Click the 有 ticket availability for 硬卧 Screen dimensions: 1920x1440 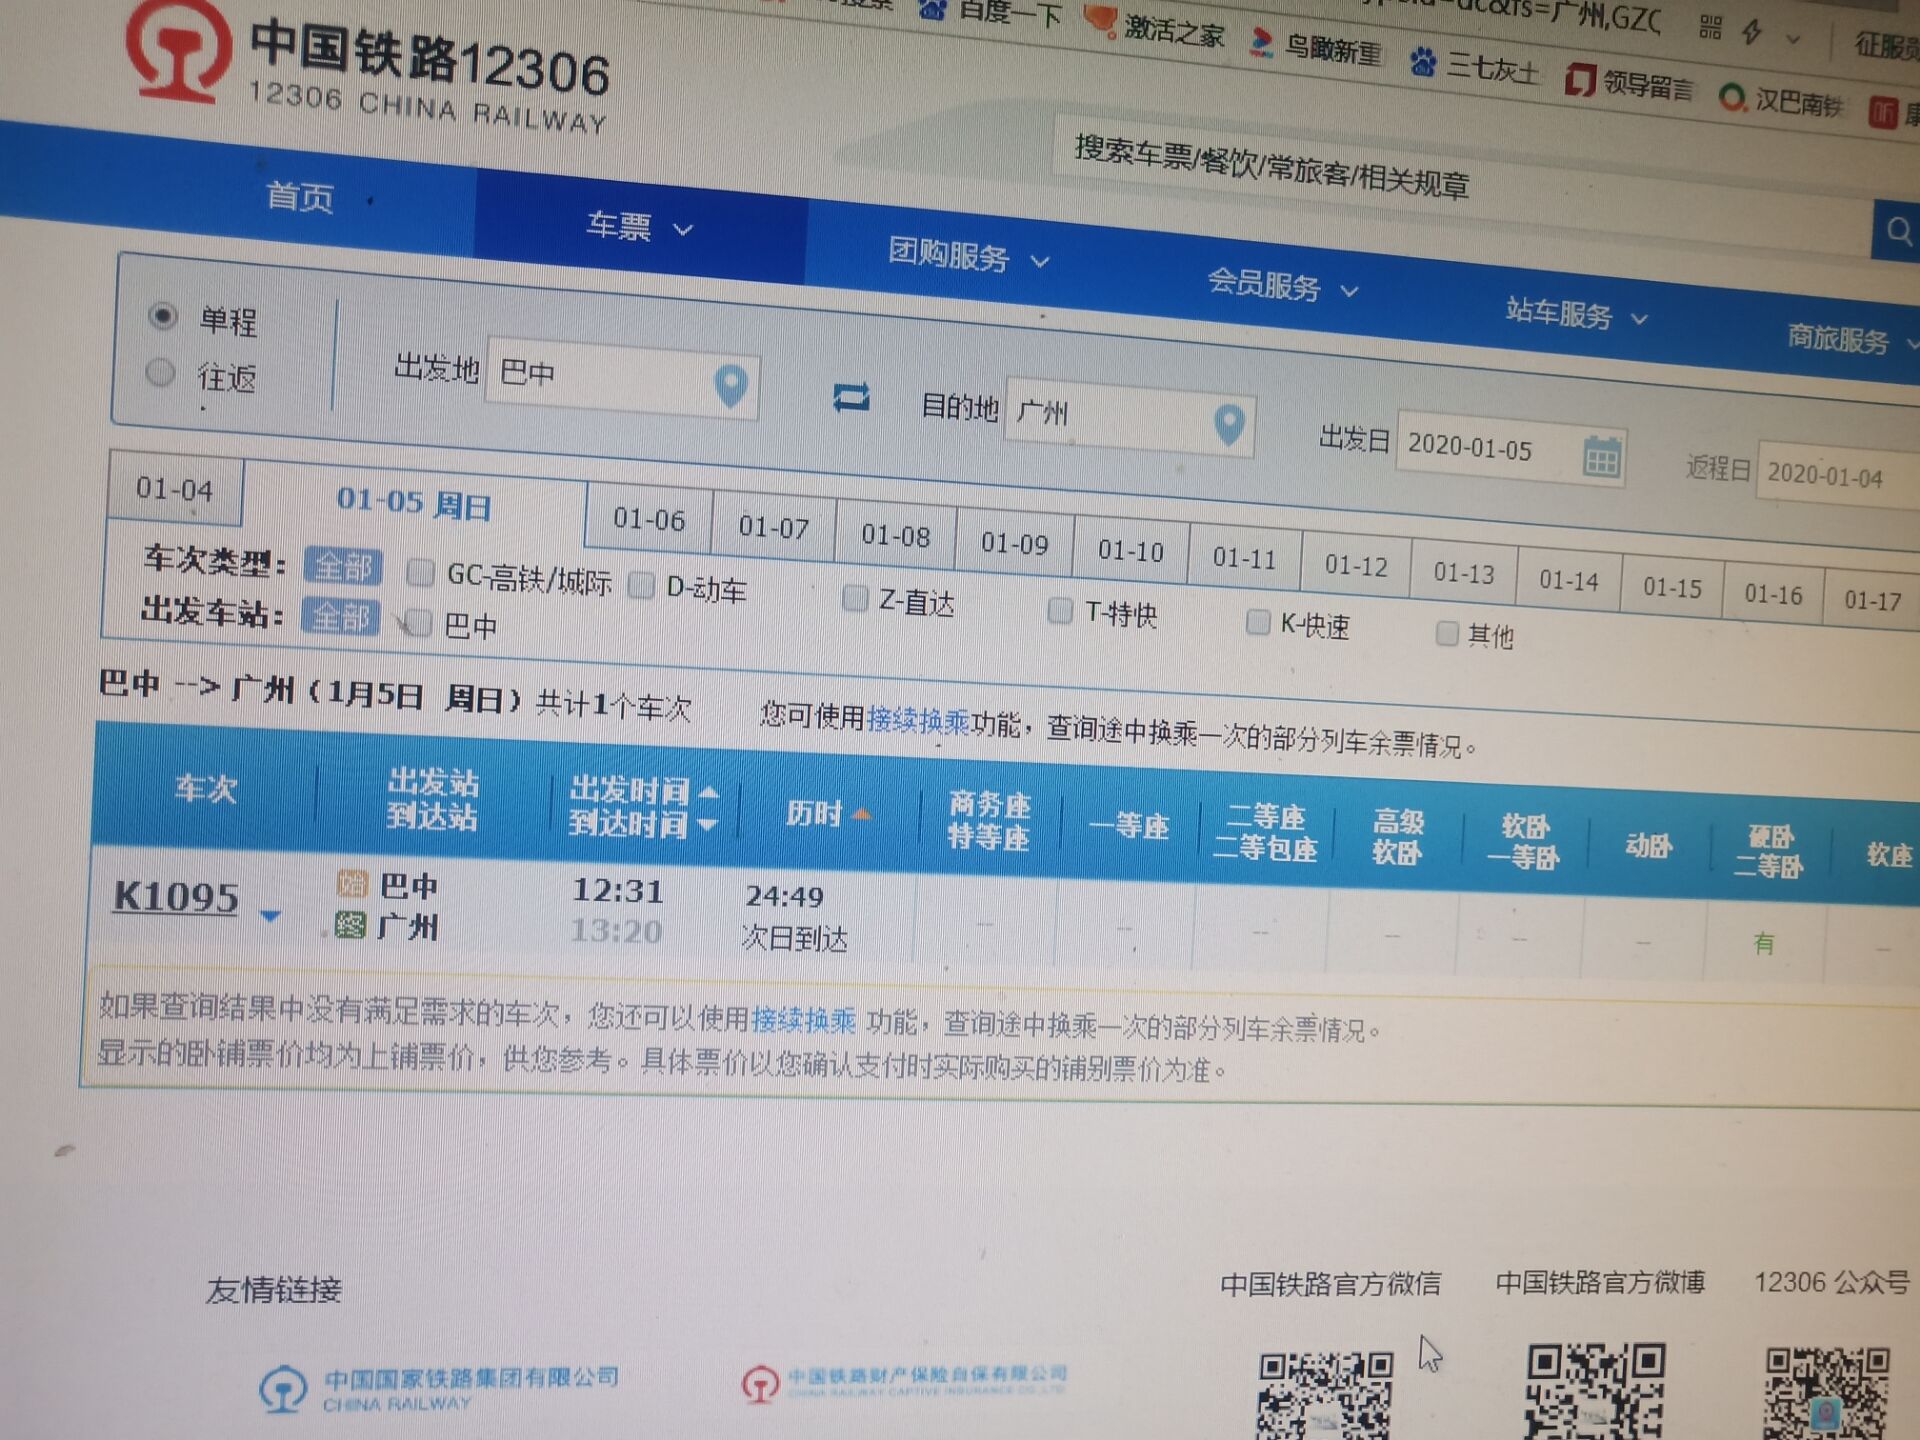(x=1764, y=943)
